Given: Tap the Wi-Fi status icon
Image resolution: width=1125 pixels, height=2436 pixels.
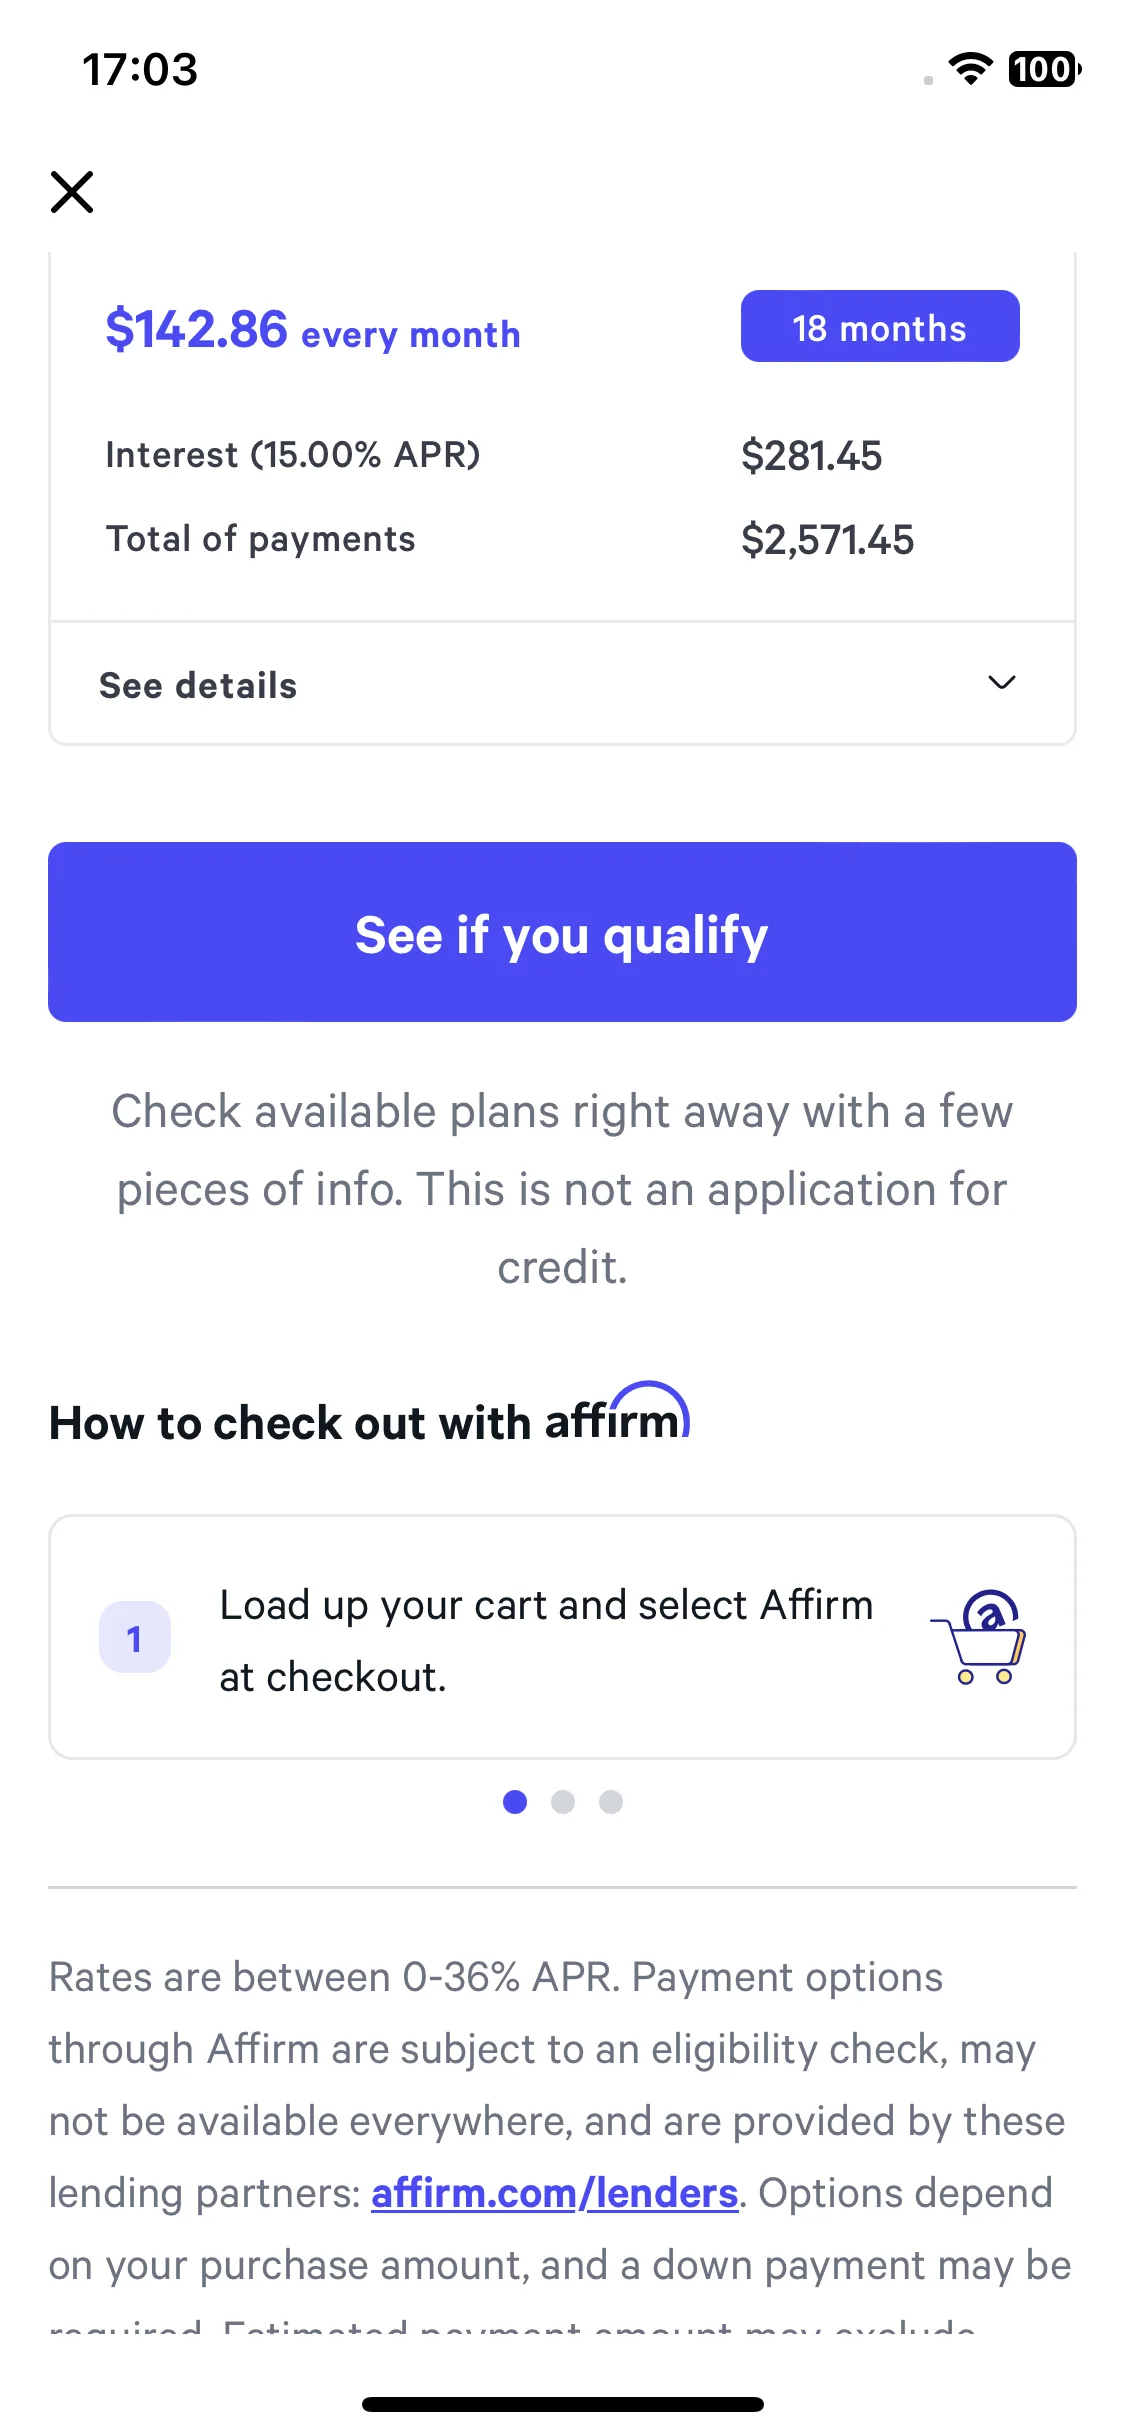Looking at the screenshot, I should (x=970, y=69).
